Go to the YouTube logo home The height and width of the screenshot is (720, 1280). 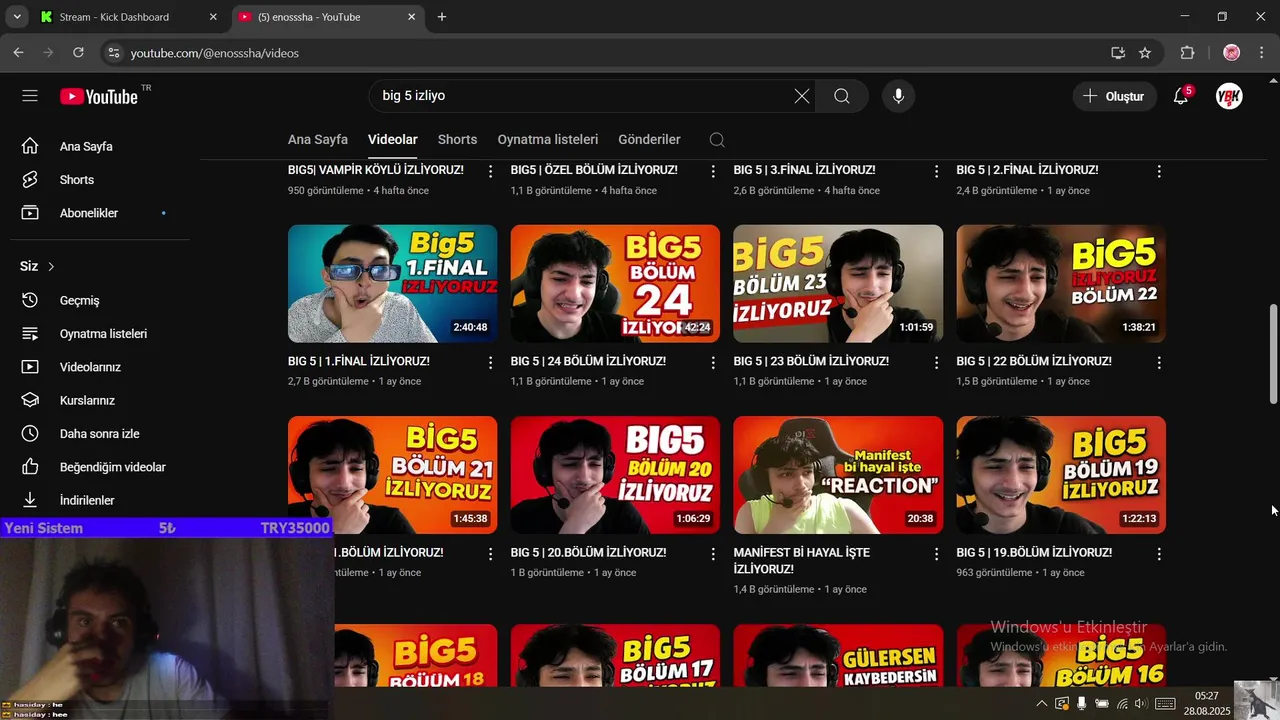pos(99,96)
